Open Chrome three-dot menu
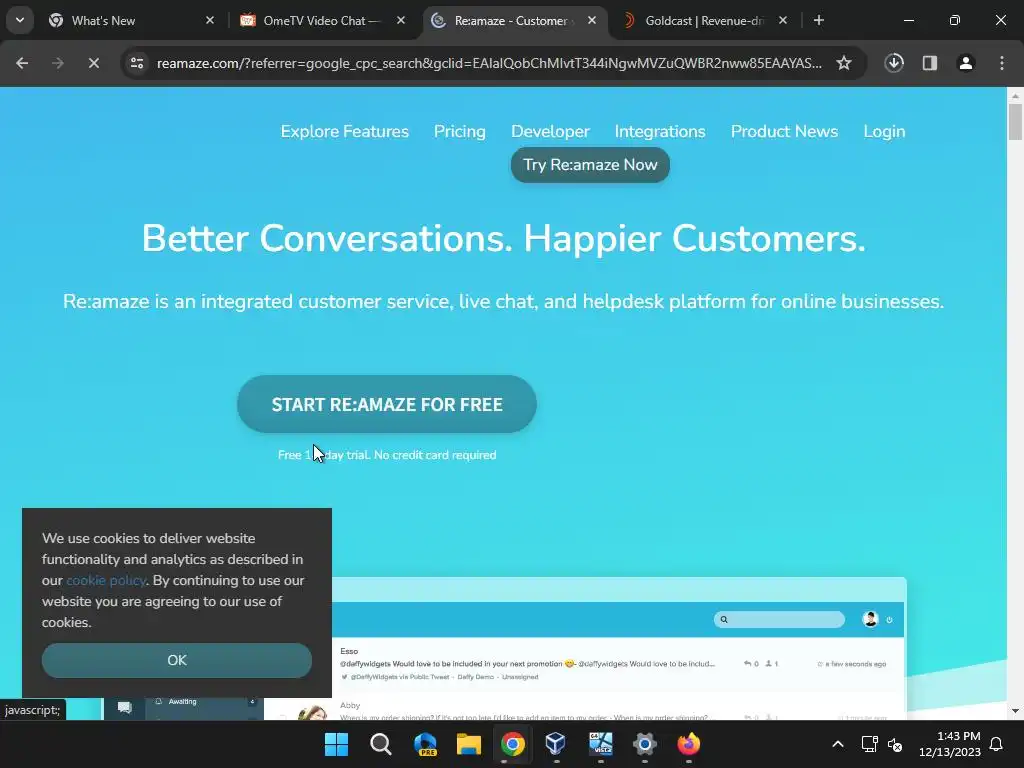This screenshot has height=768, width=1024. [1002, 63]
